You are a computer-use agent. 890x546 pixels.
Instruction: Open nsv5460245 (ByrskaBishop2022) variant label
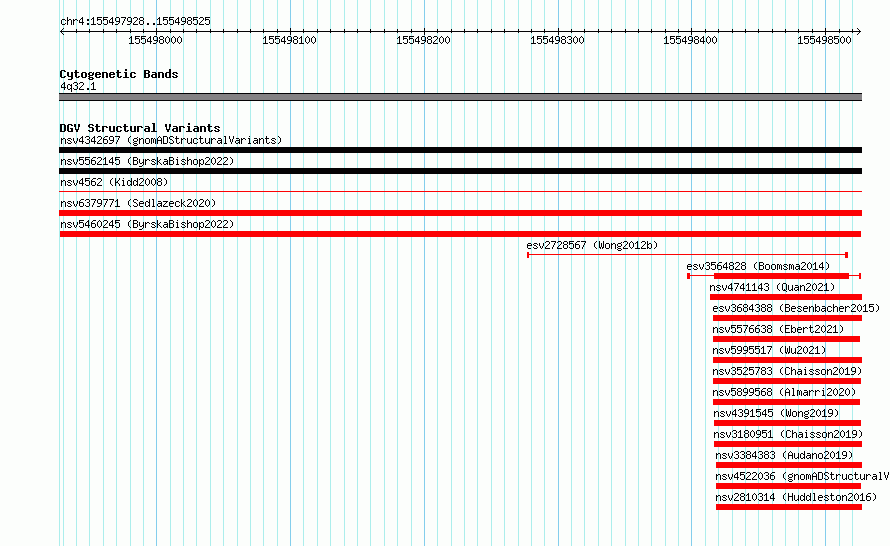point(147,224)
